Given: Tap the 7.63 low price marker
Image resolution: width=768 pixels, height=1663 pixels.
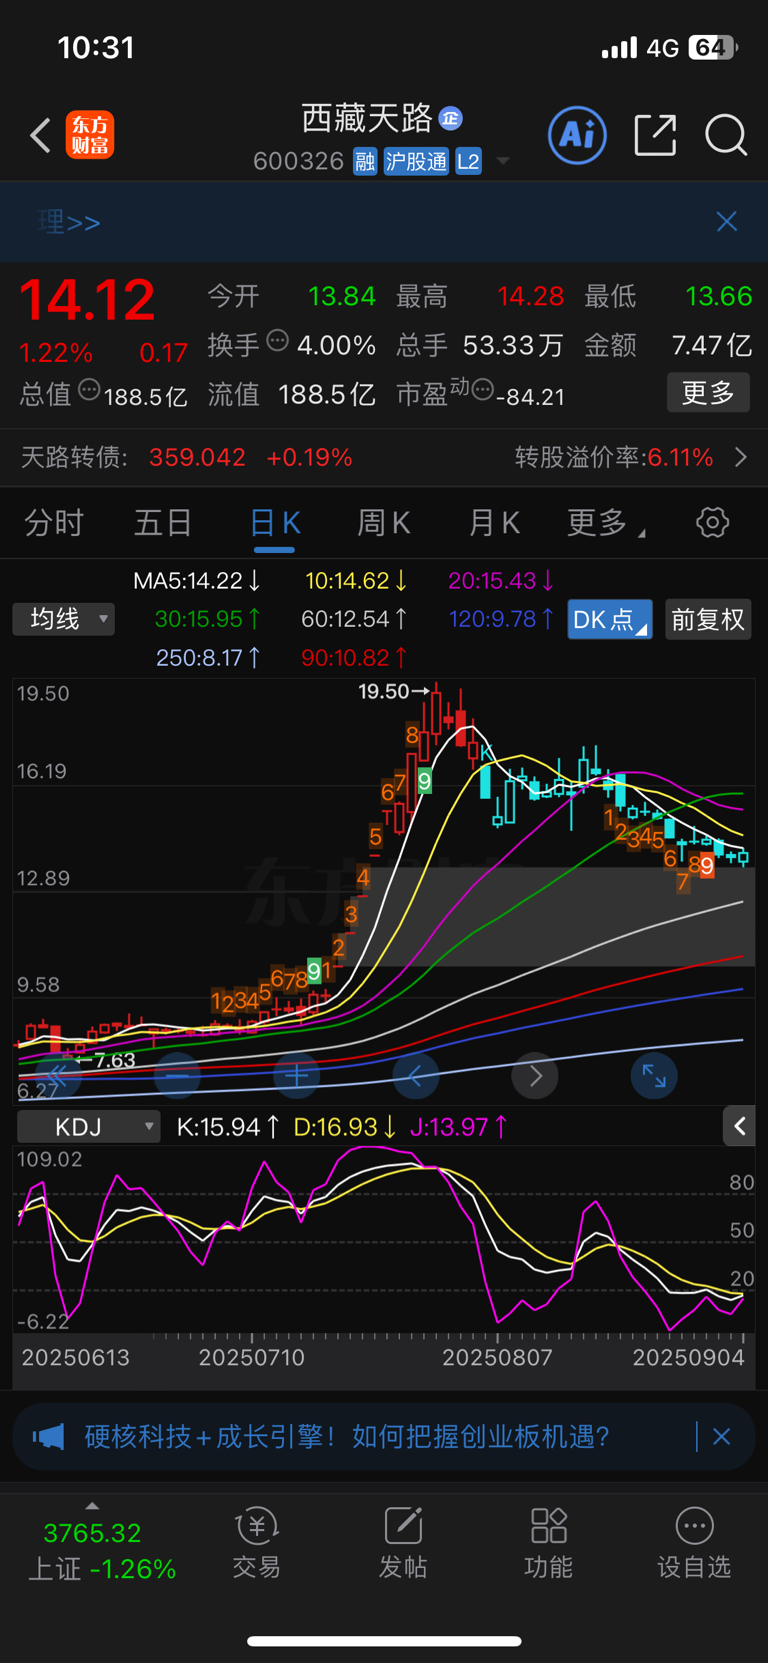Looking at the screenshot, I should [x=106, y=1060].
